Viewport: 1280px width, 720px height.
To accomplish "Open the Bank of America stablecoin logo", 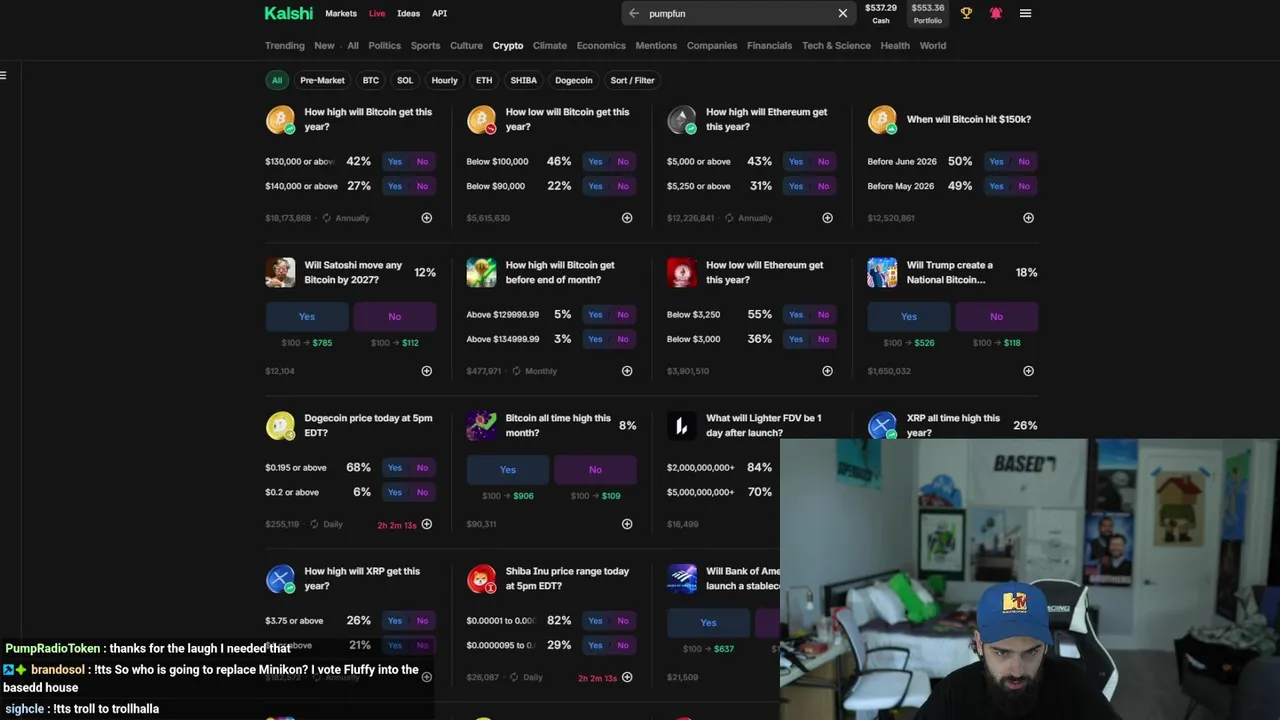I will [x=682, y=579].
